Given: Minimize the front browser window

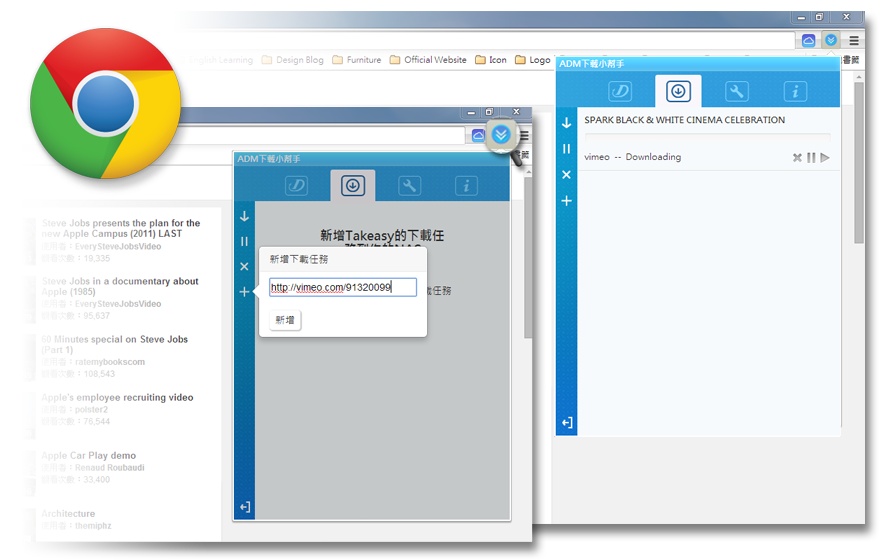Looking at the screenshot, I should coord(471,112).
